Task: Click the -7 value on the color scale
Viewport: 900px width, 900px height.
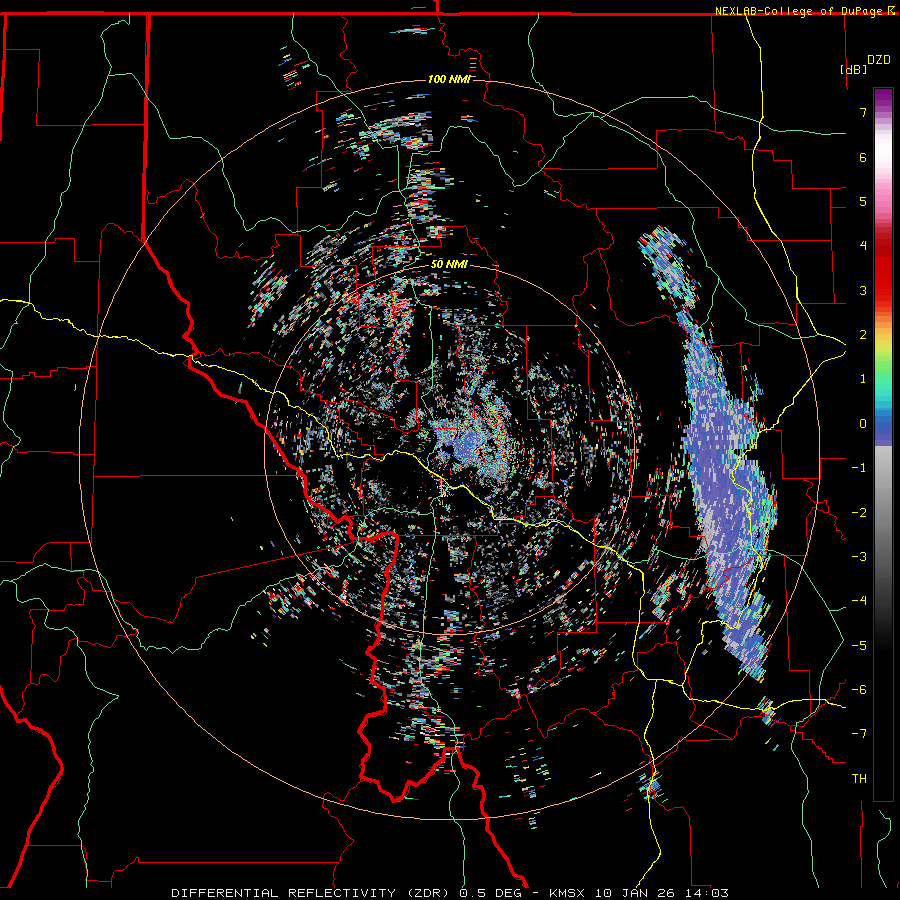Action: click(859, 734)
